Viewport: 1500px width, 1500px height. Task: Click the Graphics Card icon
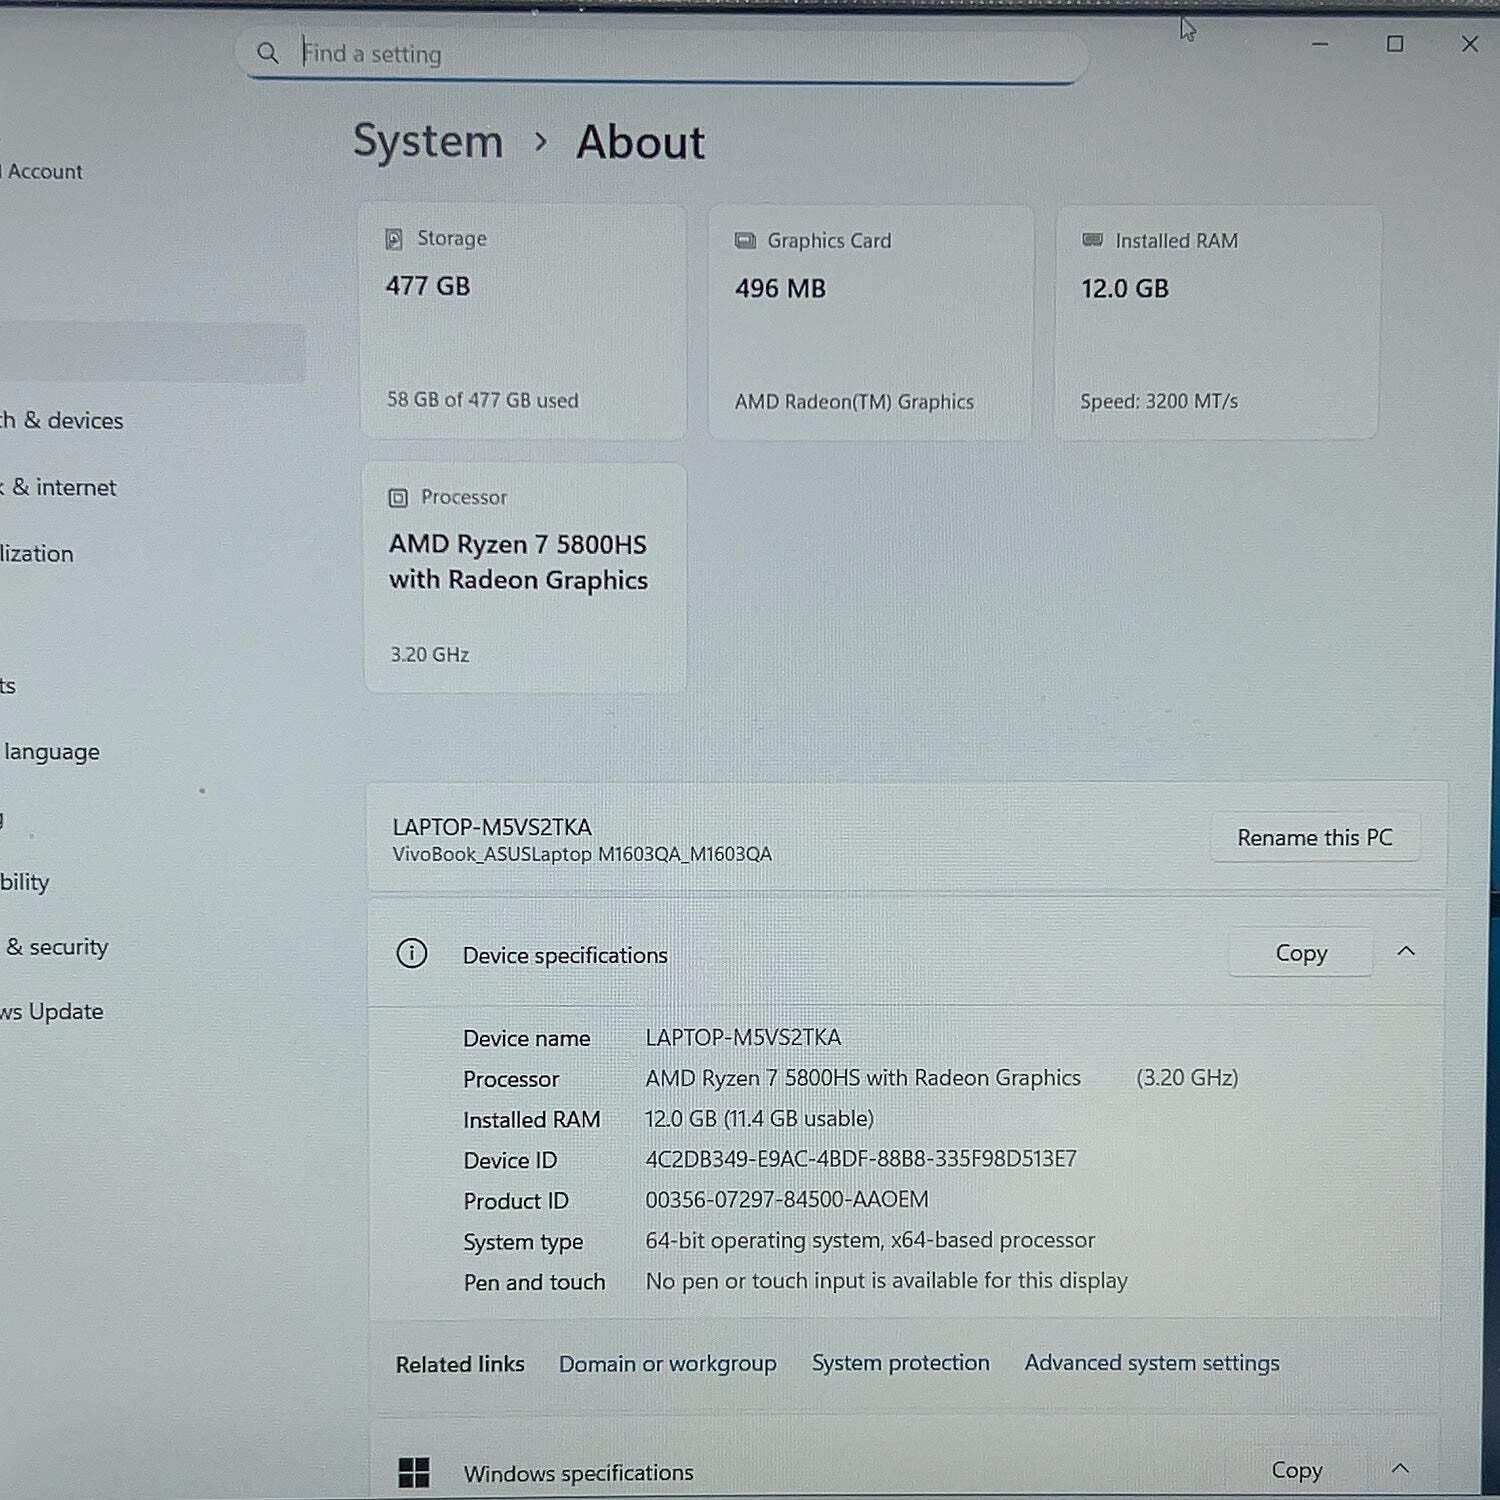pyautogui.click(x=745, y=241)
